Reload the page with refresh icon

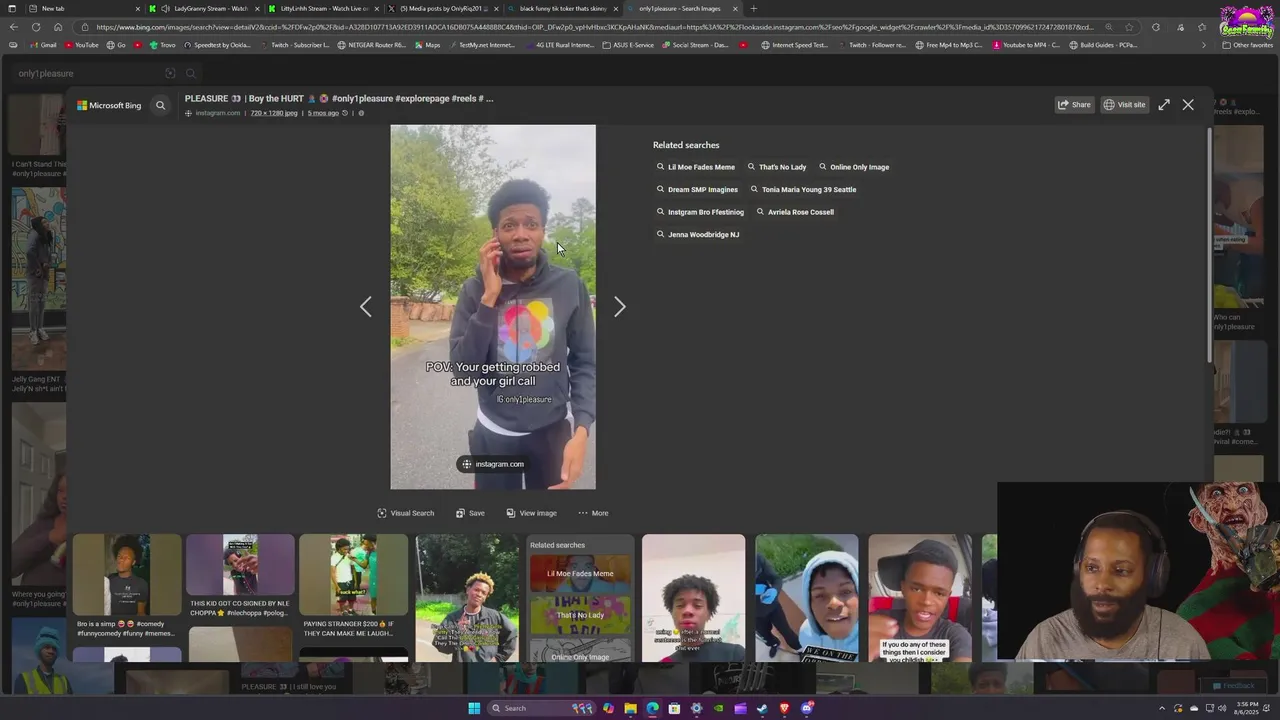coord(36,27)
